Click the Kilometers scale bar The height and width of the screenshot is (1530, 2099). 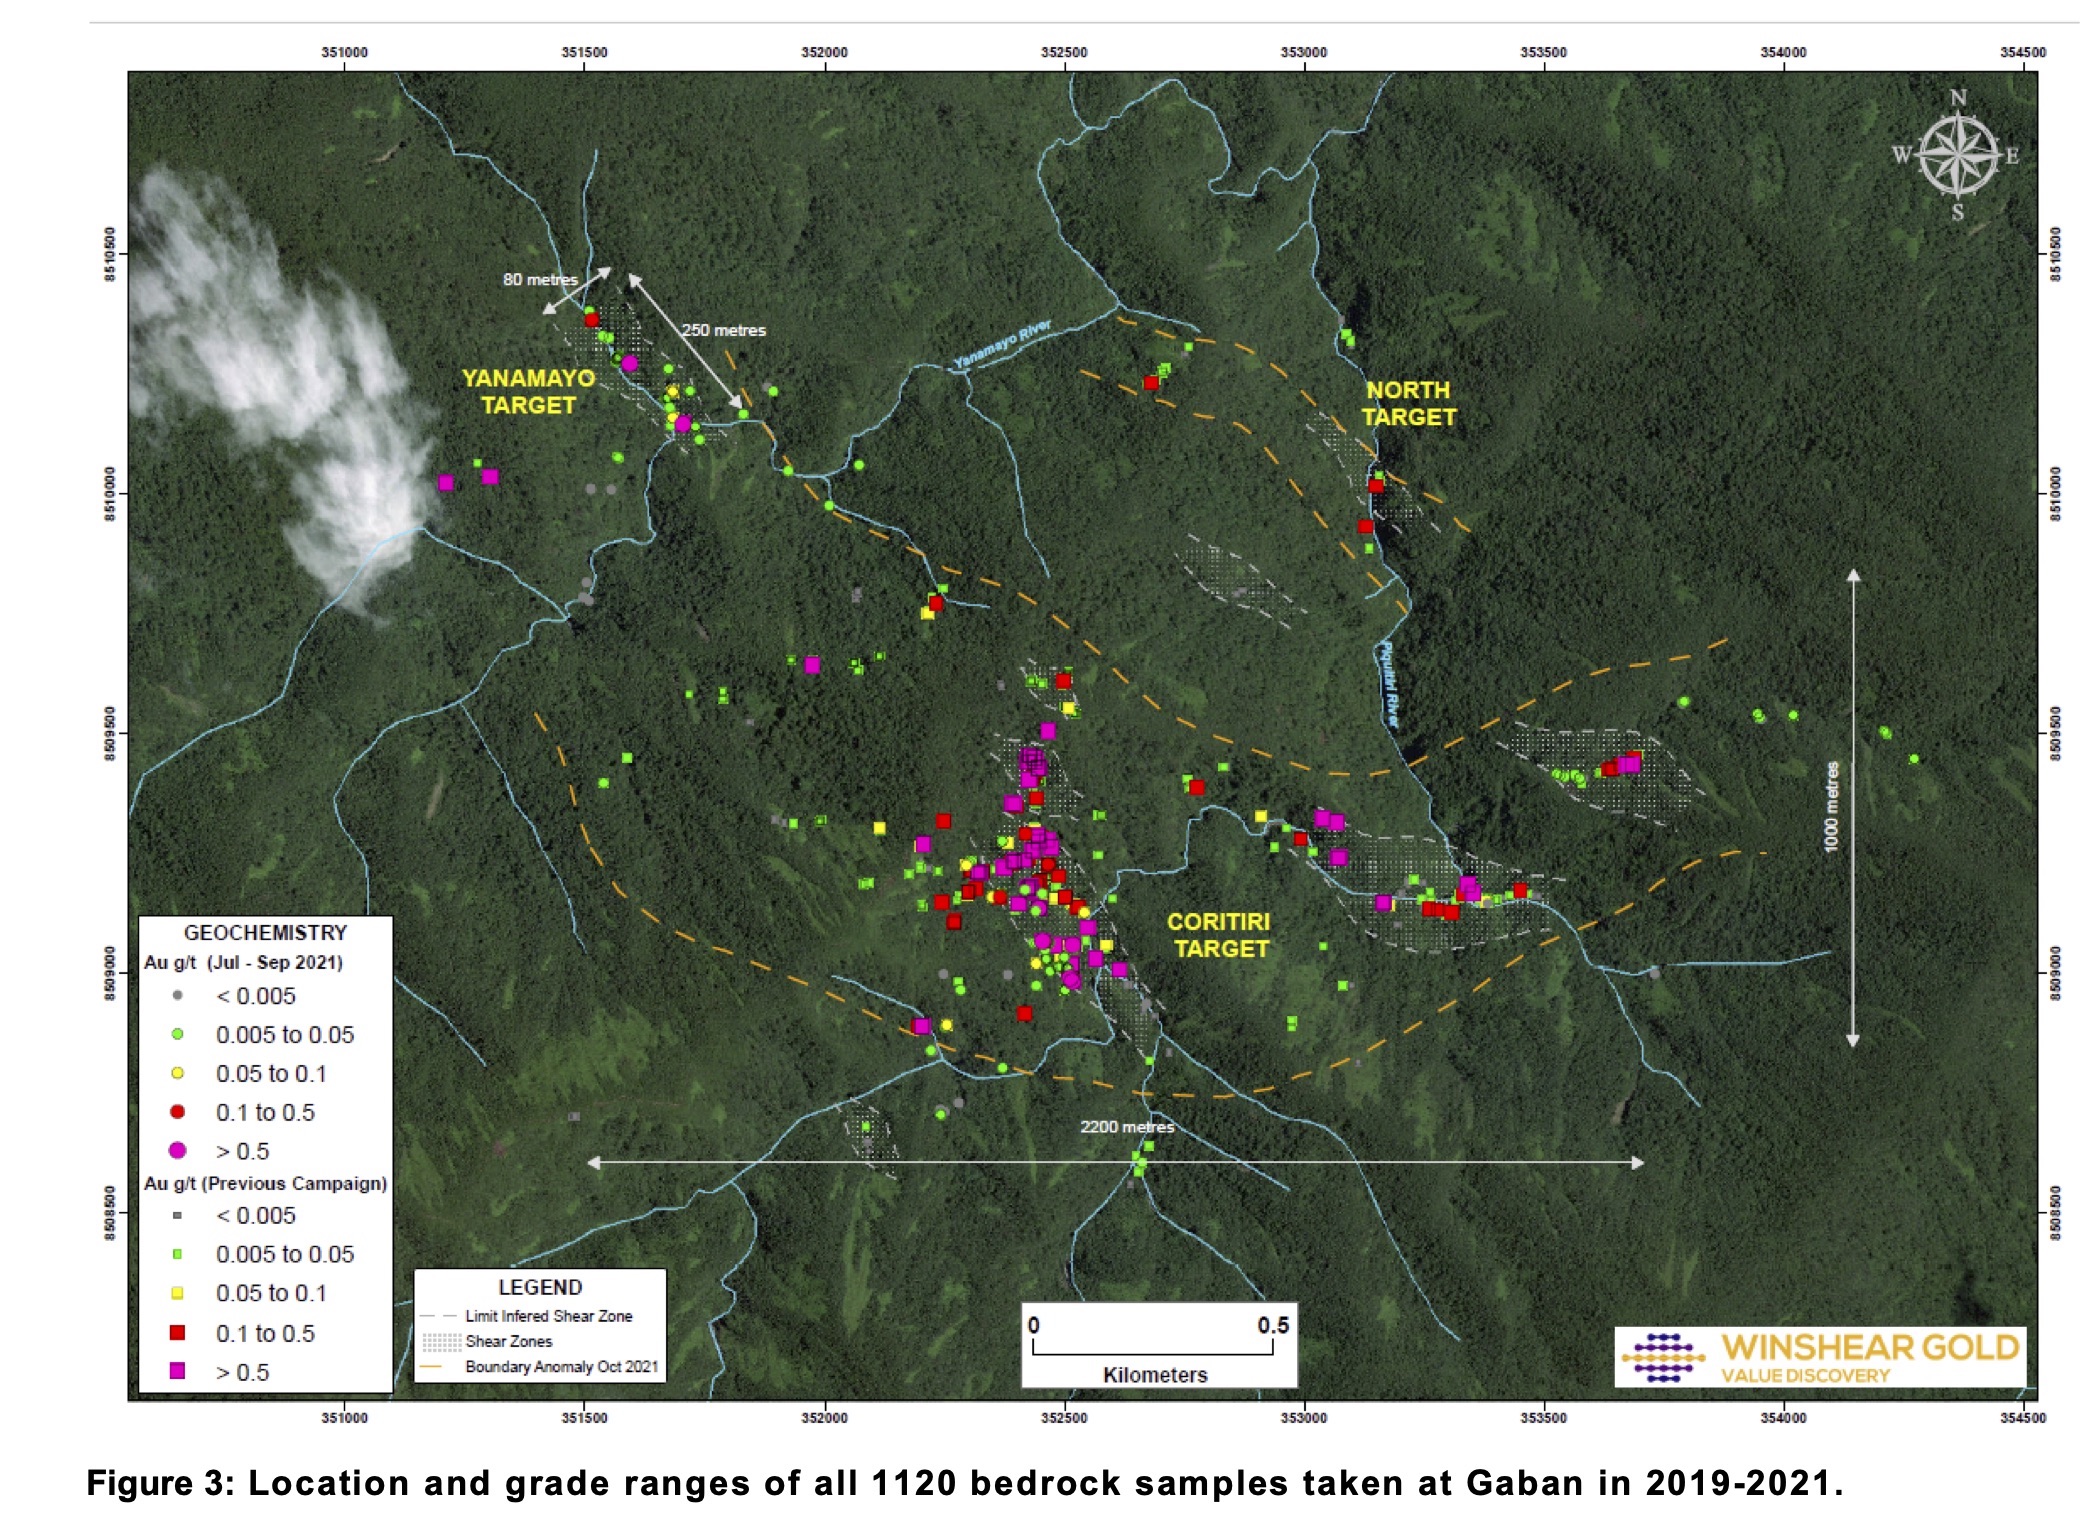point(1154,1352)
